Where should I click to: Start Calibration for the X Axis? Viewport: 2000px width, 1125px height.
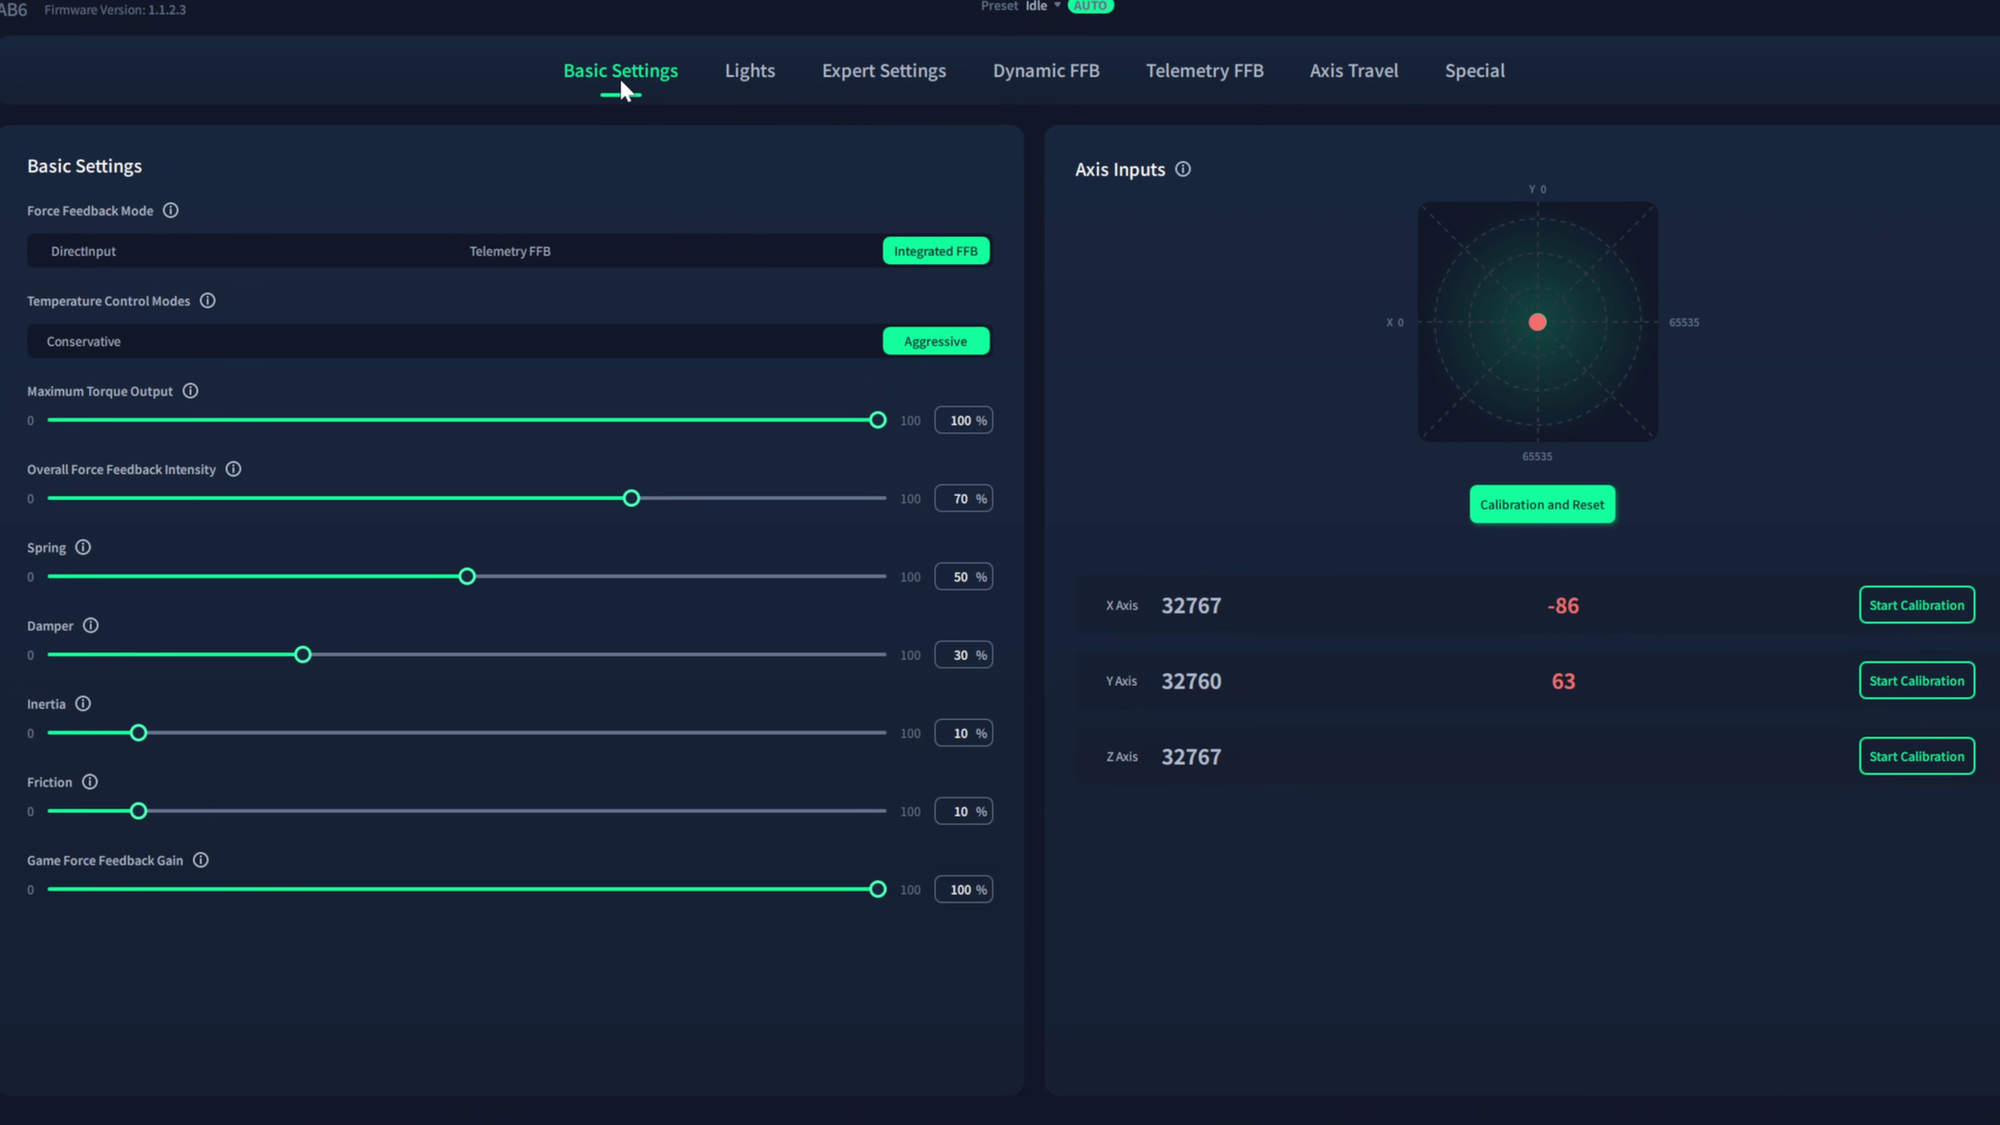click(x=1916, y=605)
